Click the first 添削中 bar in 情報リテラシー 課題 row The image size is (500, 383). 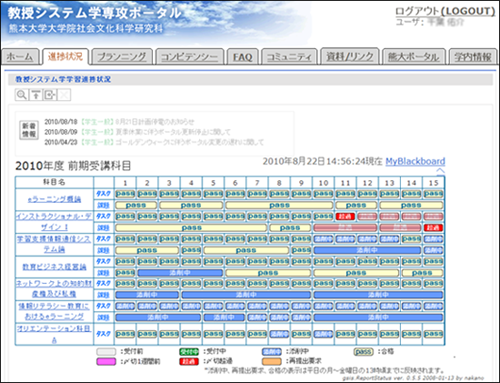158,317
